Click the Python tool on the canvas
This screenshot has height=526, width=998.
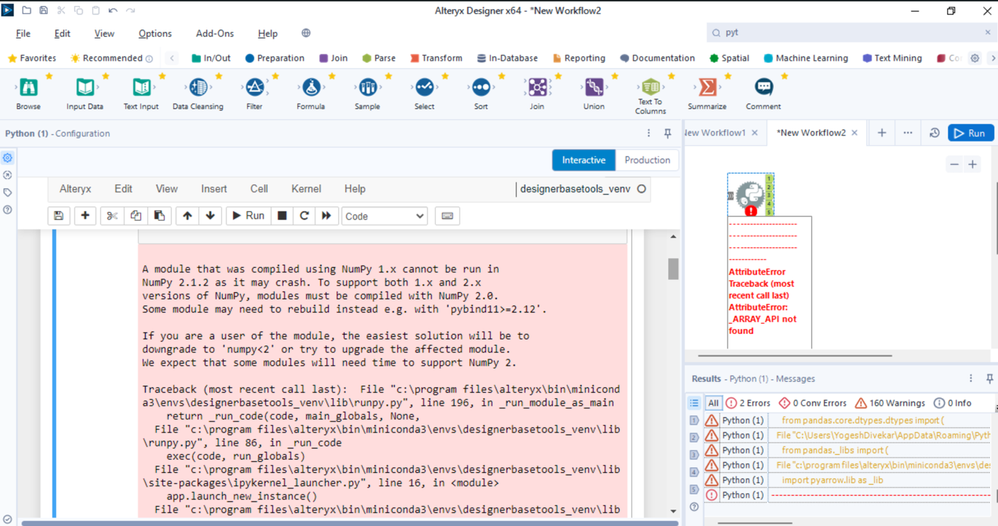click(750, 195)
